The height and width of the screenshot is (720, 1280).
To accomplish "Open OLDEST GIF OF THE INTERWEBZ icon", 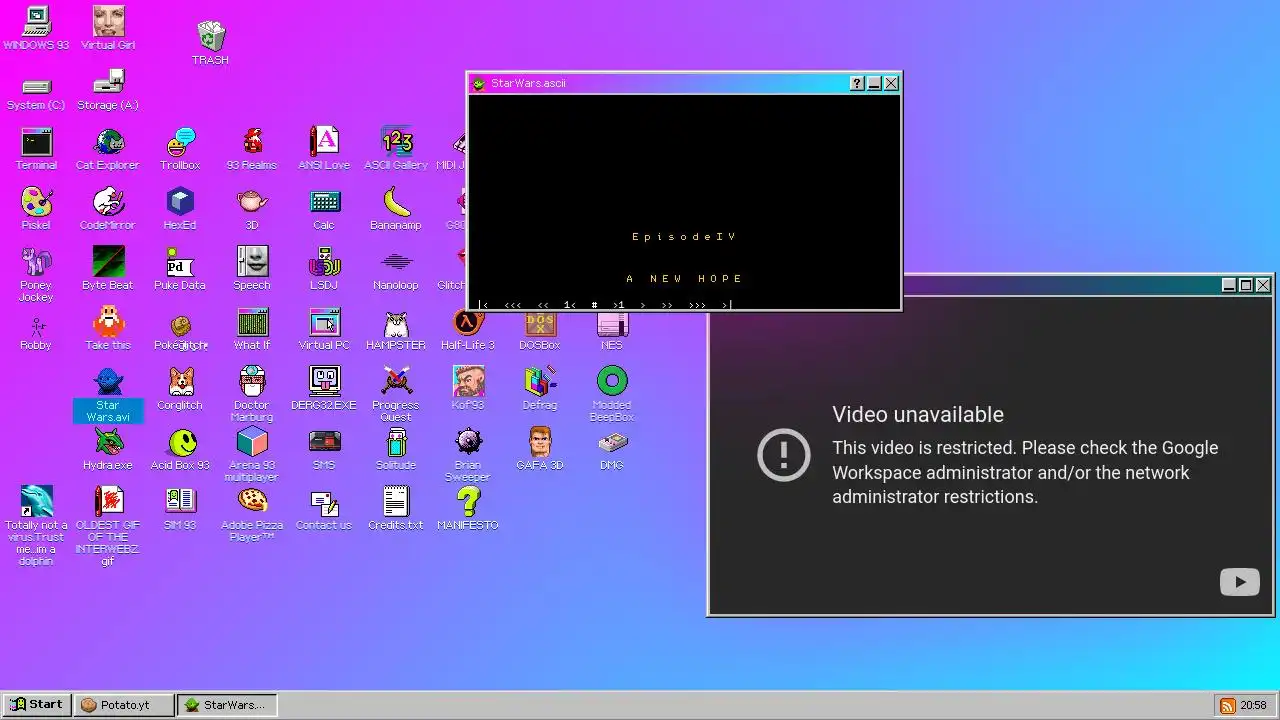I will [108, 527].
